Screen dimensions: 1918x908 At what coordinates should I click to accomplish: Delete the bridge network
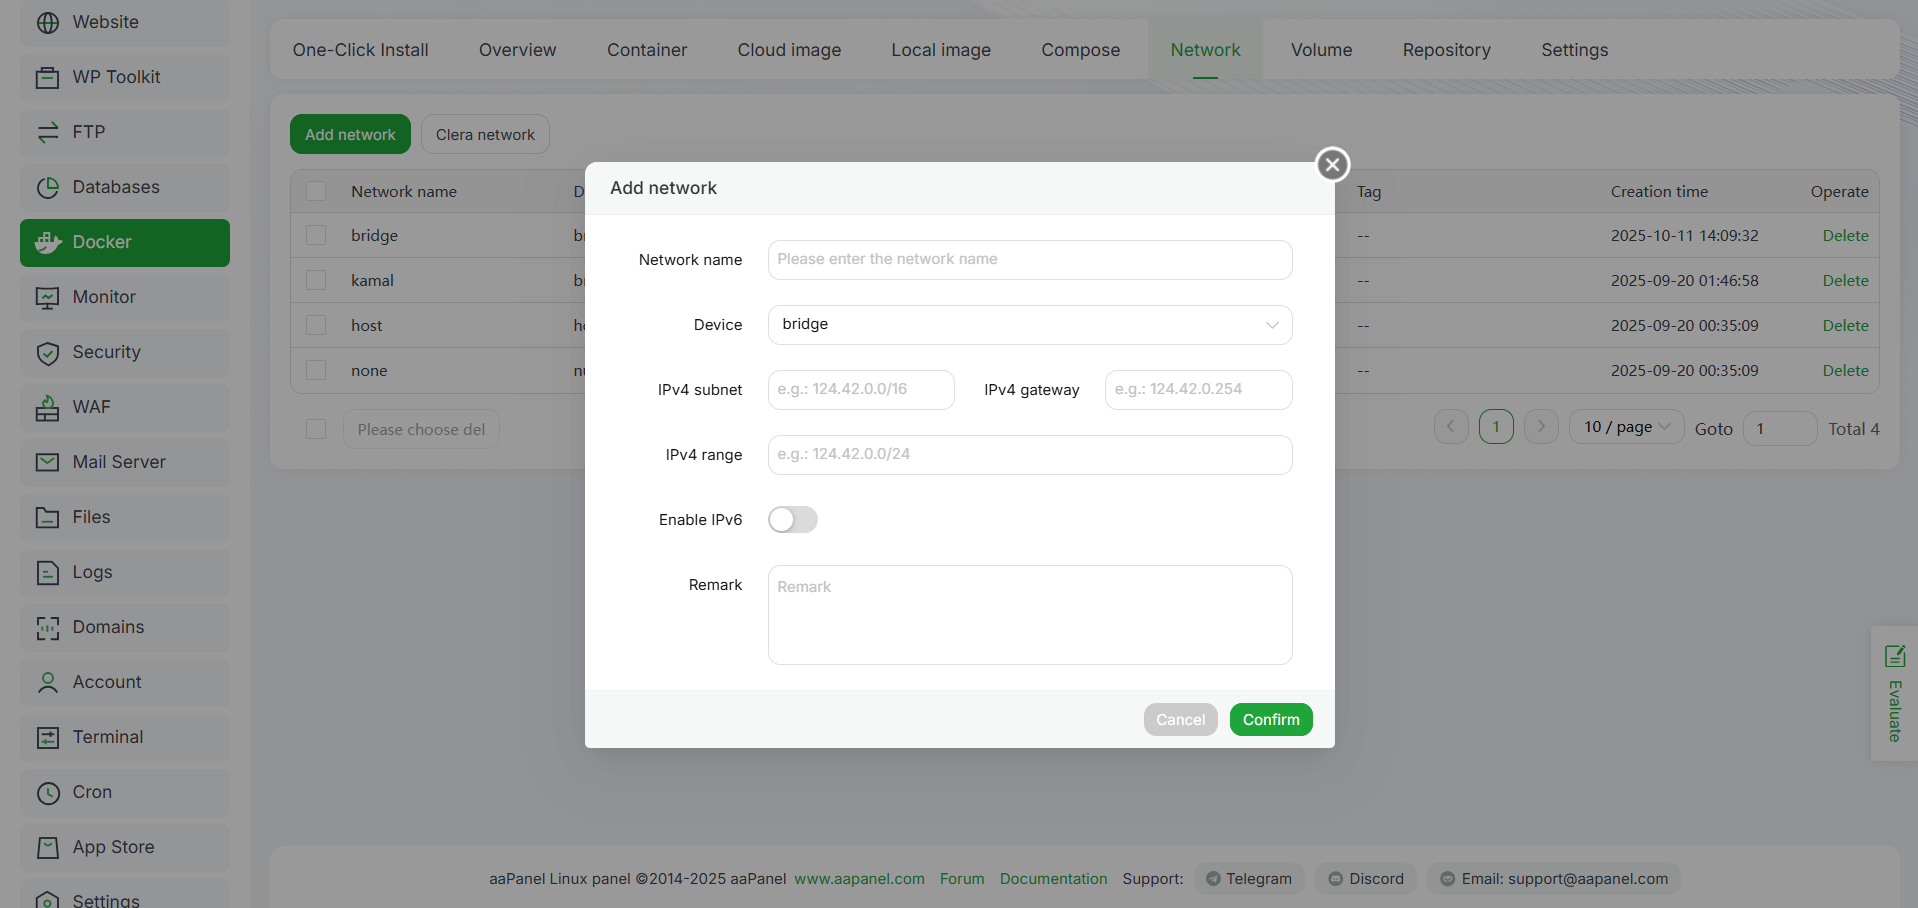coord(1845,235)
